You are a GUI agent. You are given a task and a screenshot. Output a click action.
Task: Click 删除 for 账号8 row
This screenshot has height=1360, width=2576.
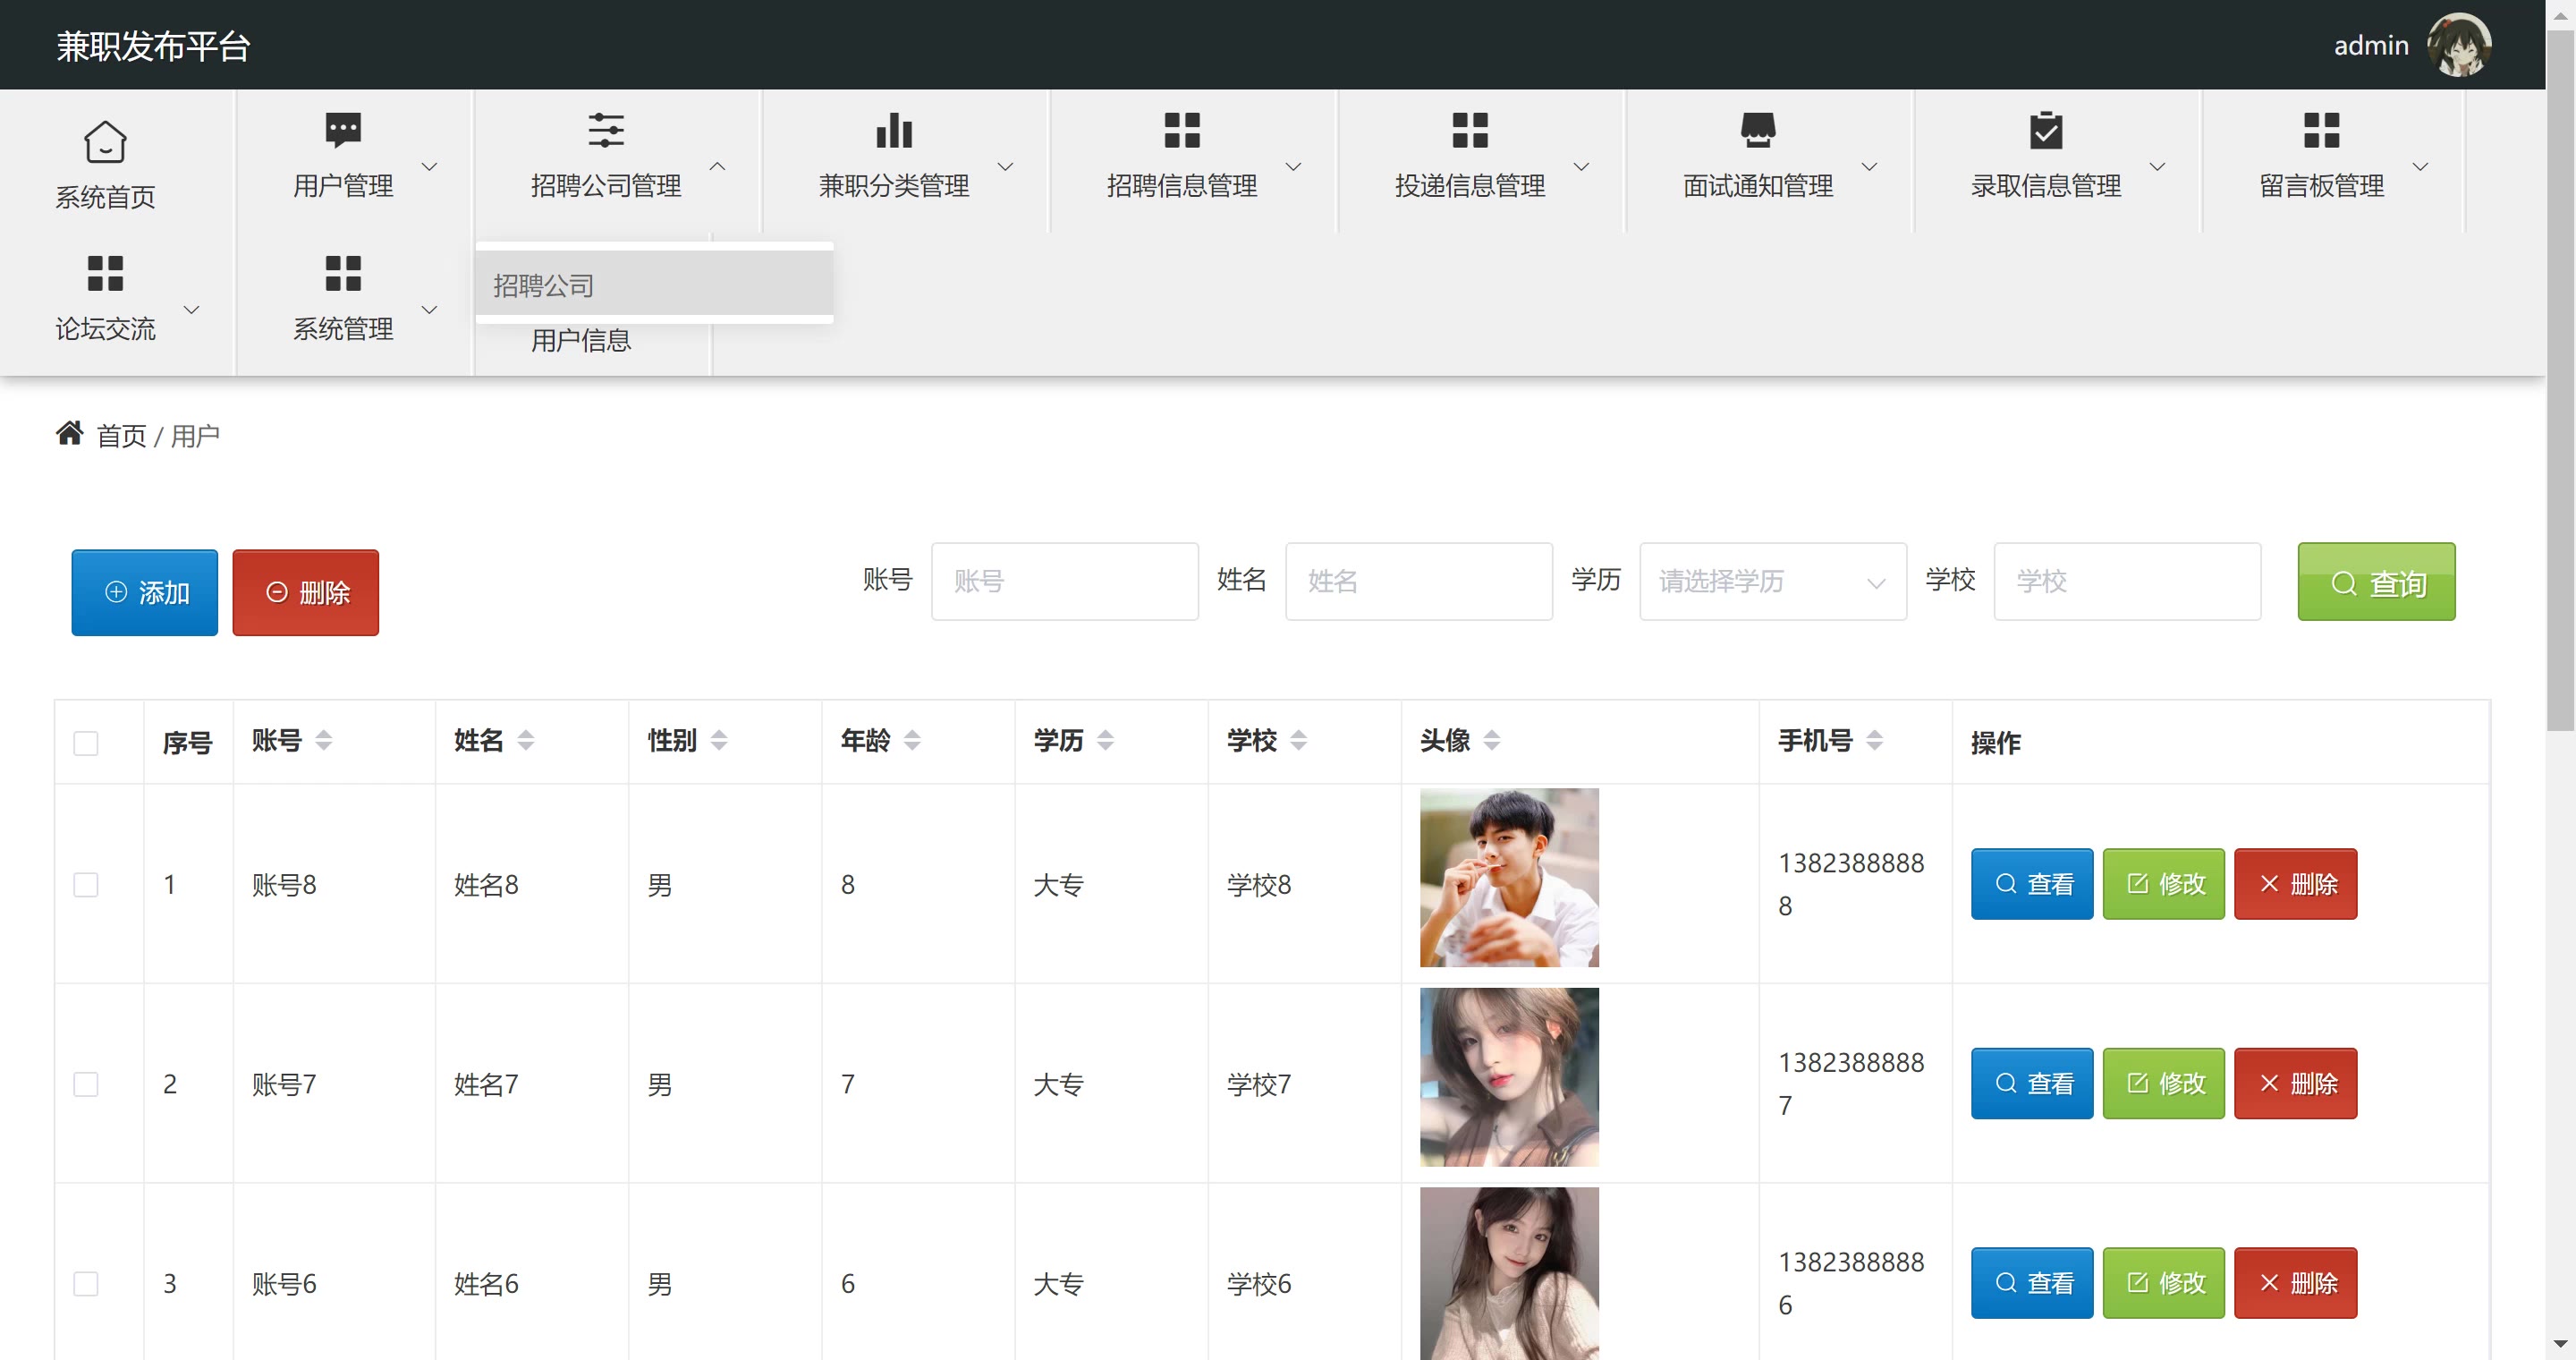click(2295, 884)
